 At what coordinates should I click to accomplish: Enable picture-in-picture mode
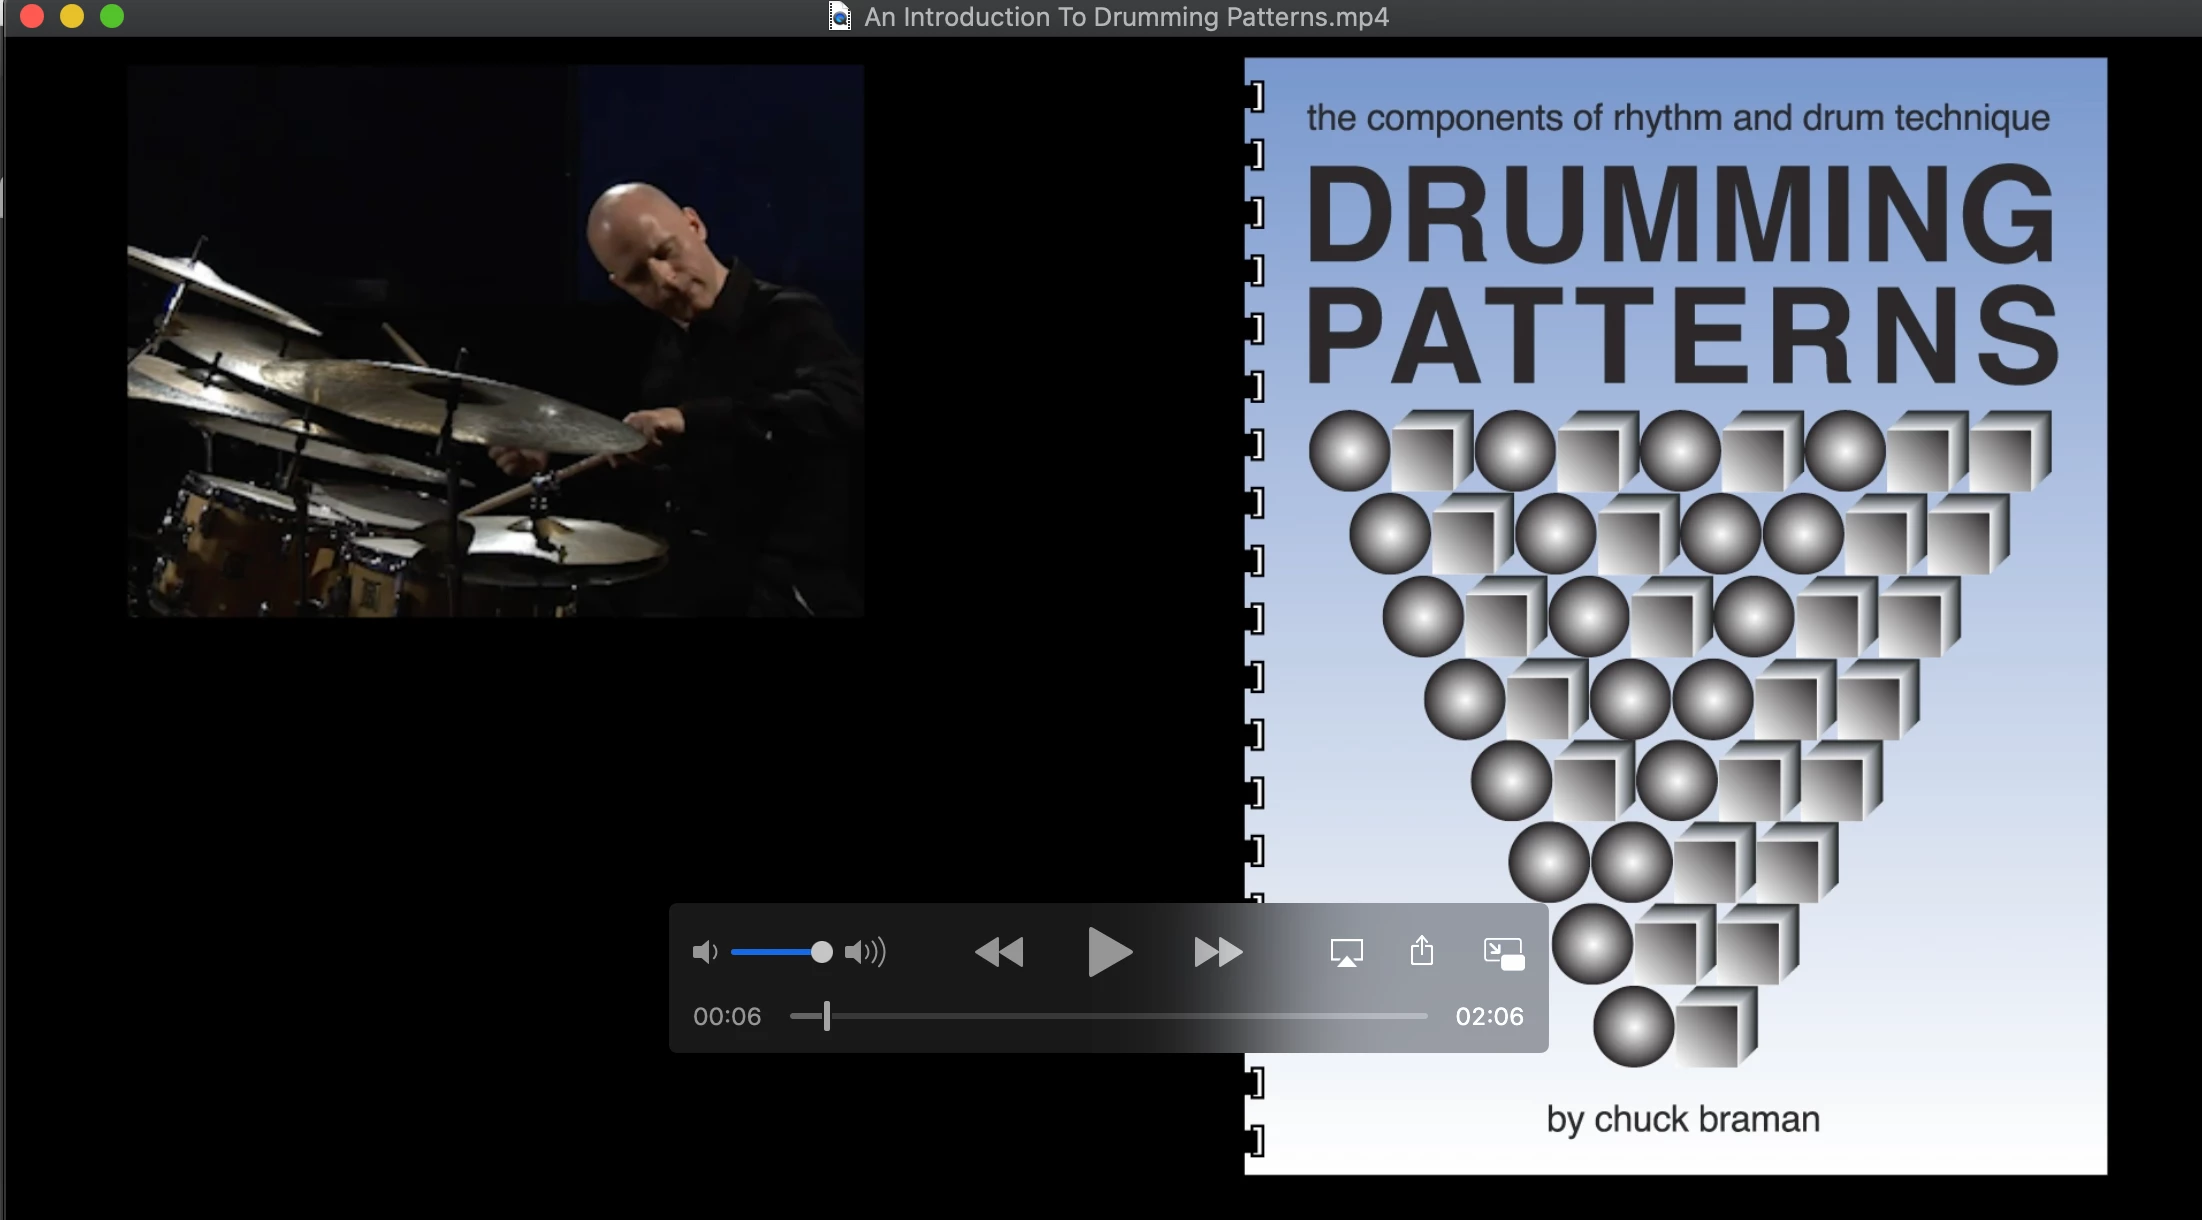(x=1503, y=952)
